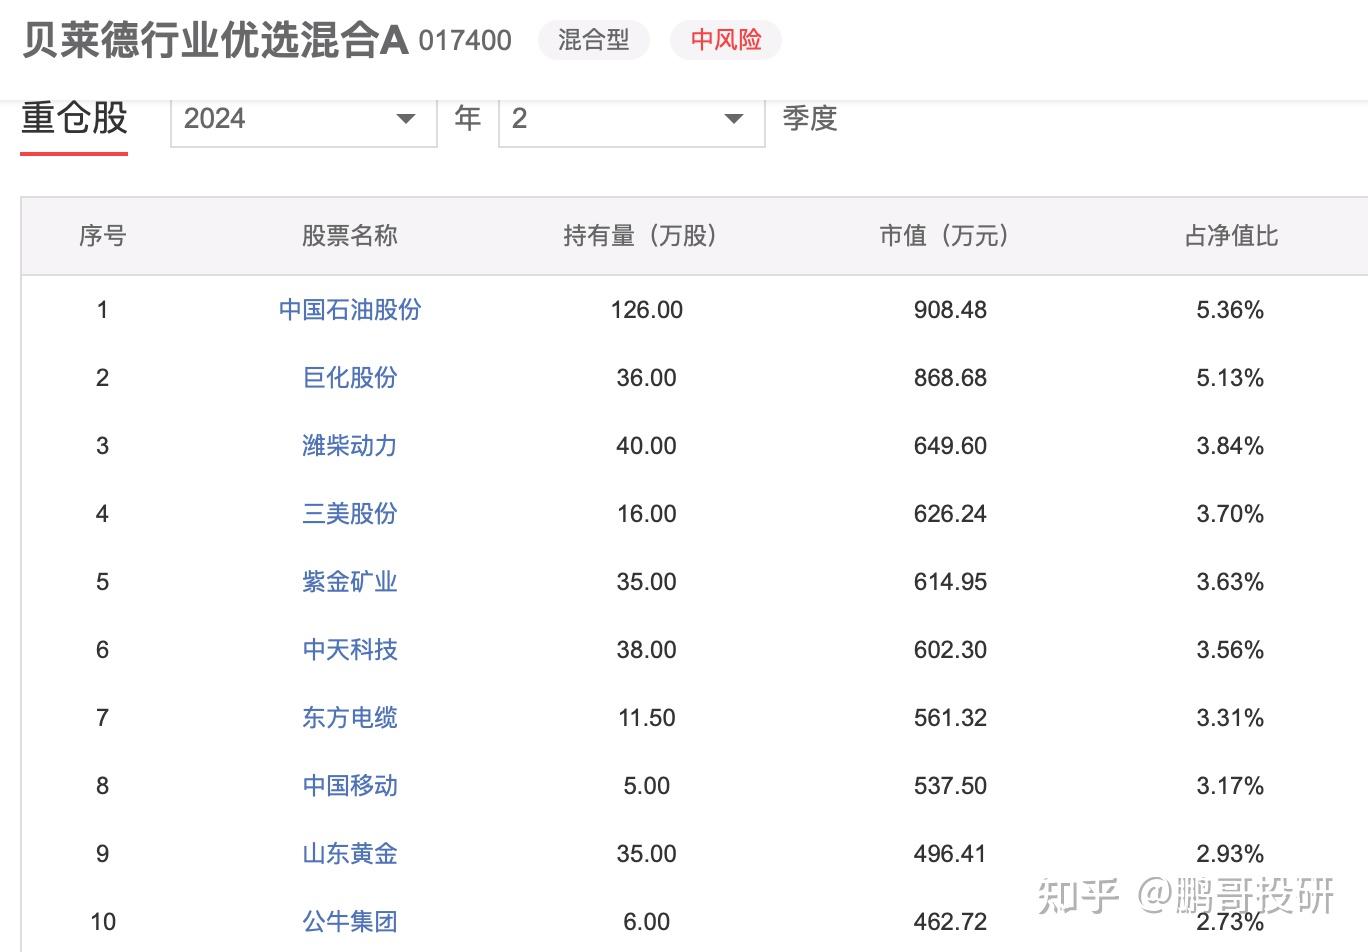Open the 山东黄金 stock link
Screen dimensions: 1368x952
click(350, 854)
